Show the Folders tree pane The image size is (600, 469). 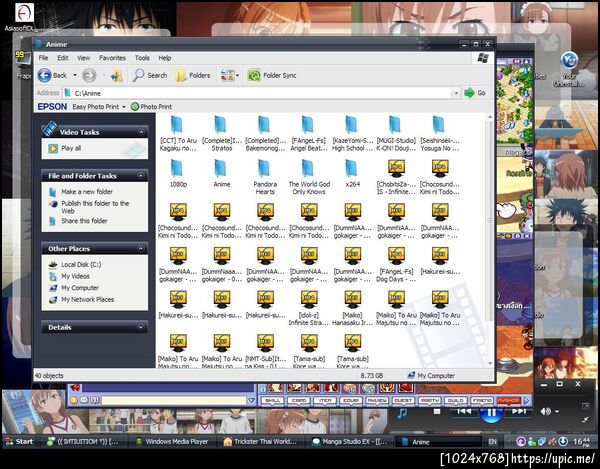click(193, 75)
